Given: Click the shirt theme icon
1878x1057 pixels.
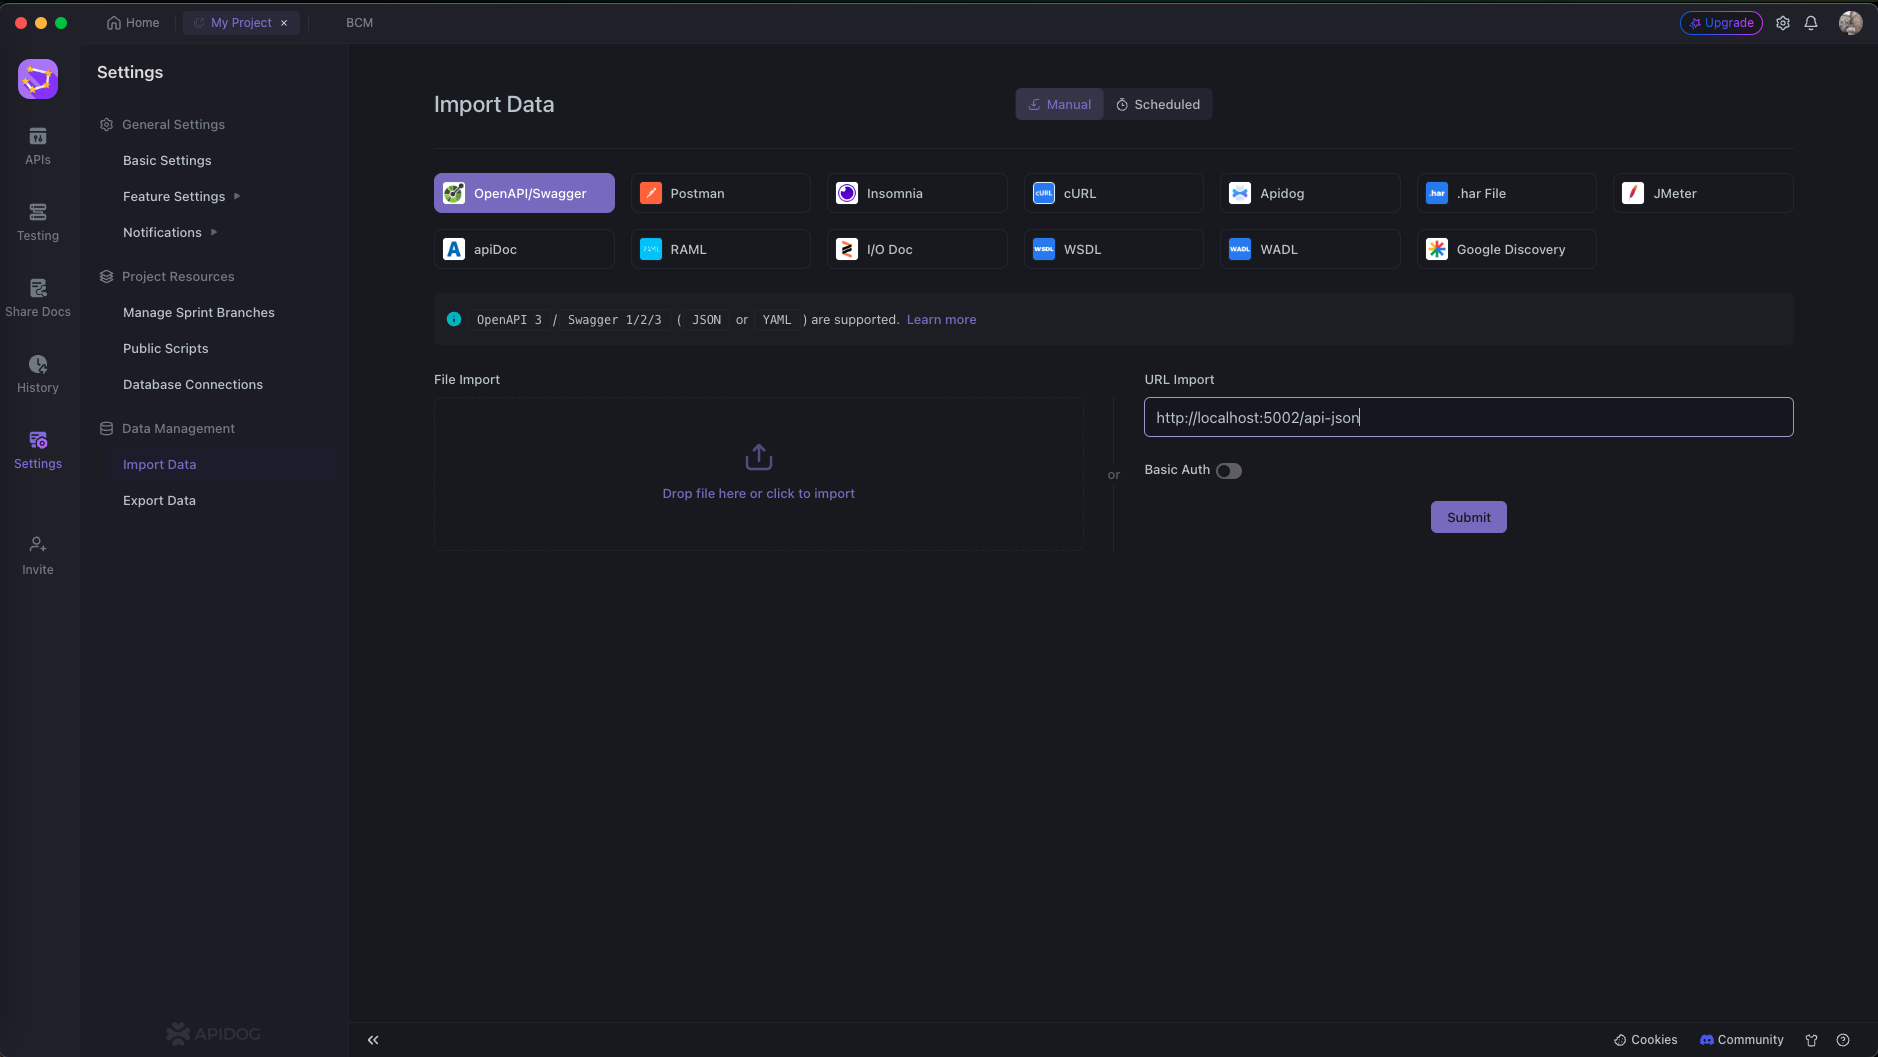Looking at the screenshot, I should coord(1811,1040).
